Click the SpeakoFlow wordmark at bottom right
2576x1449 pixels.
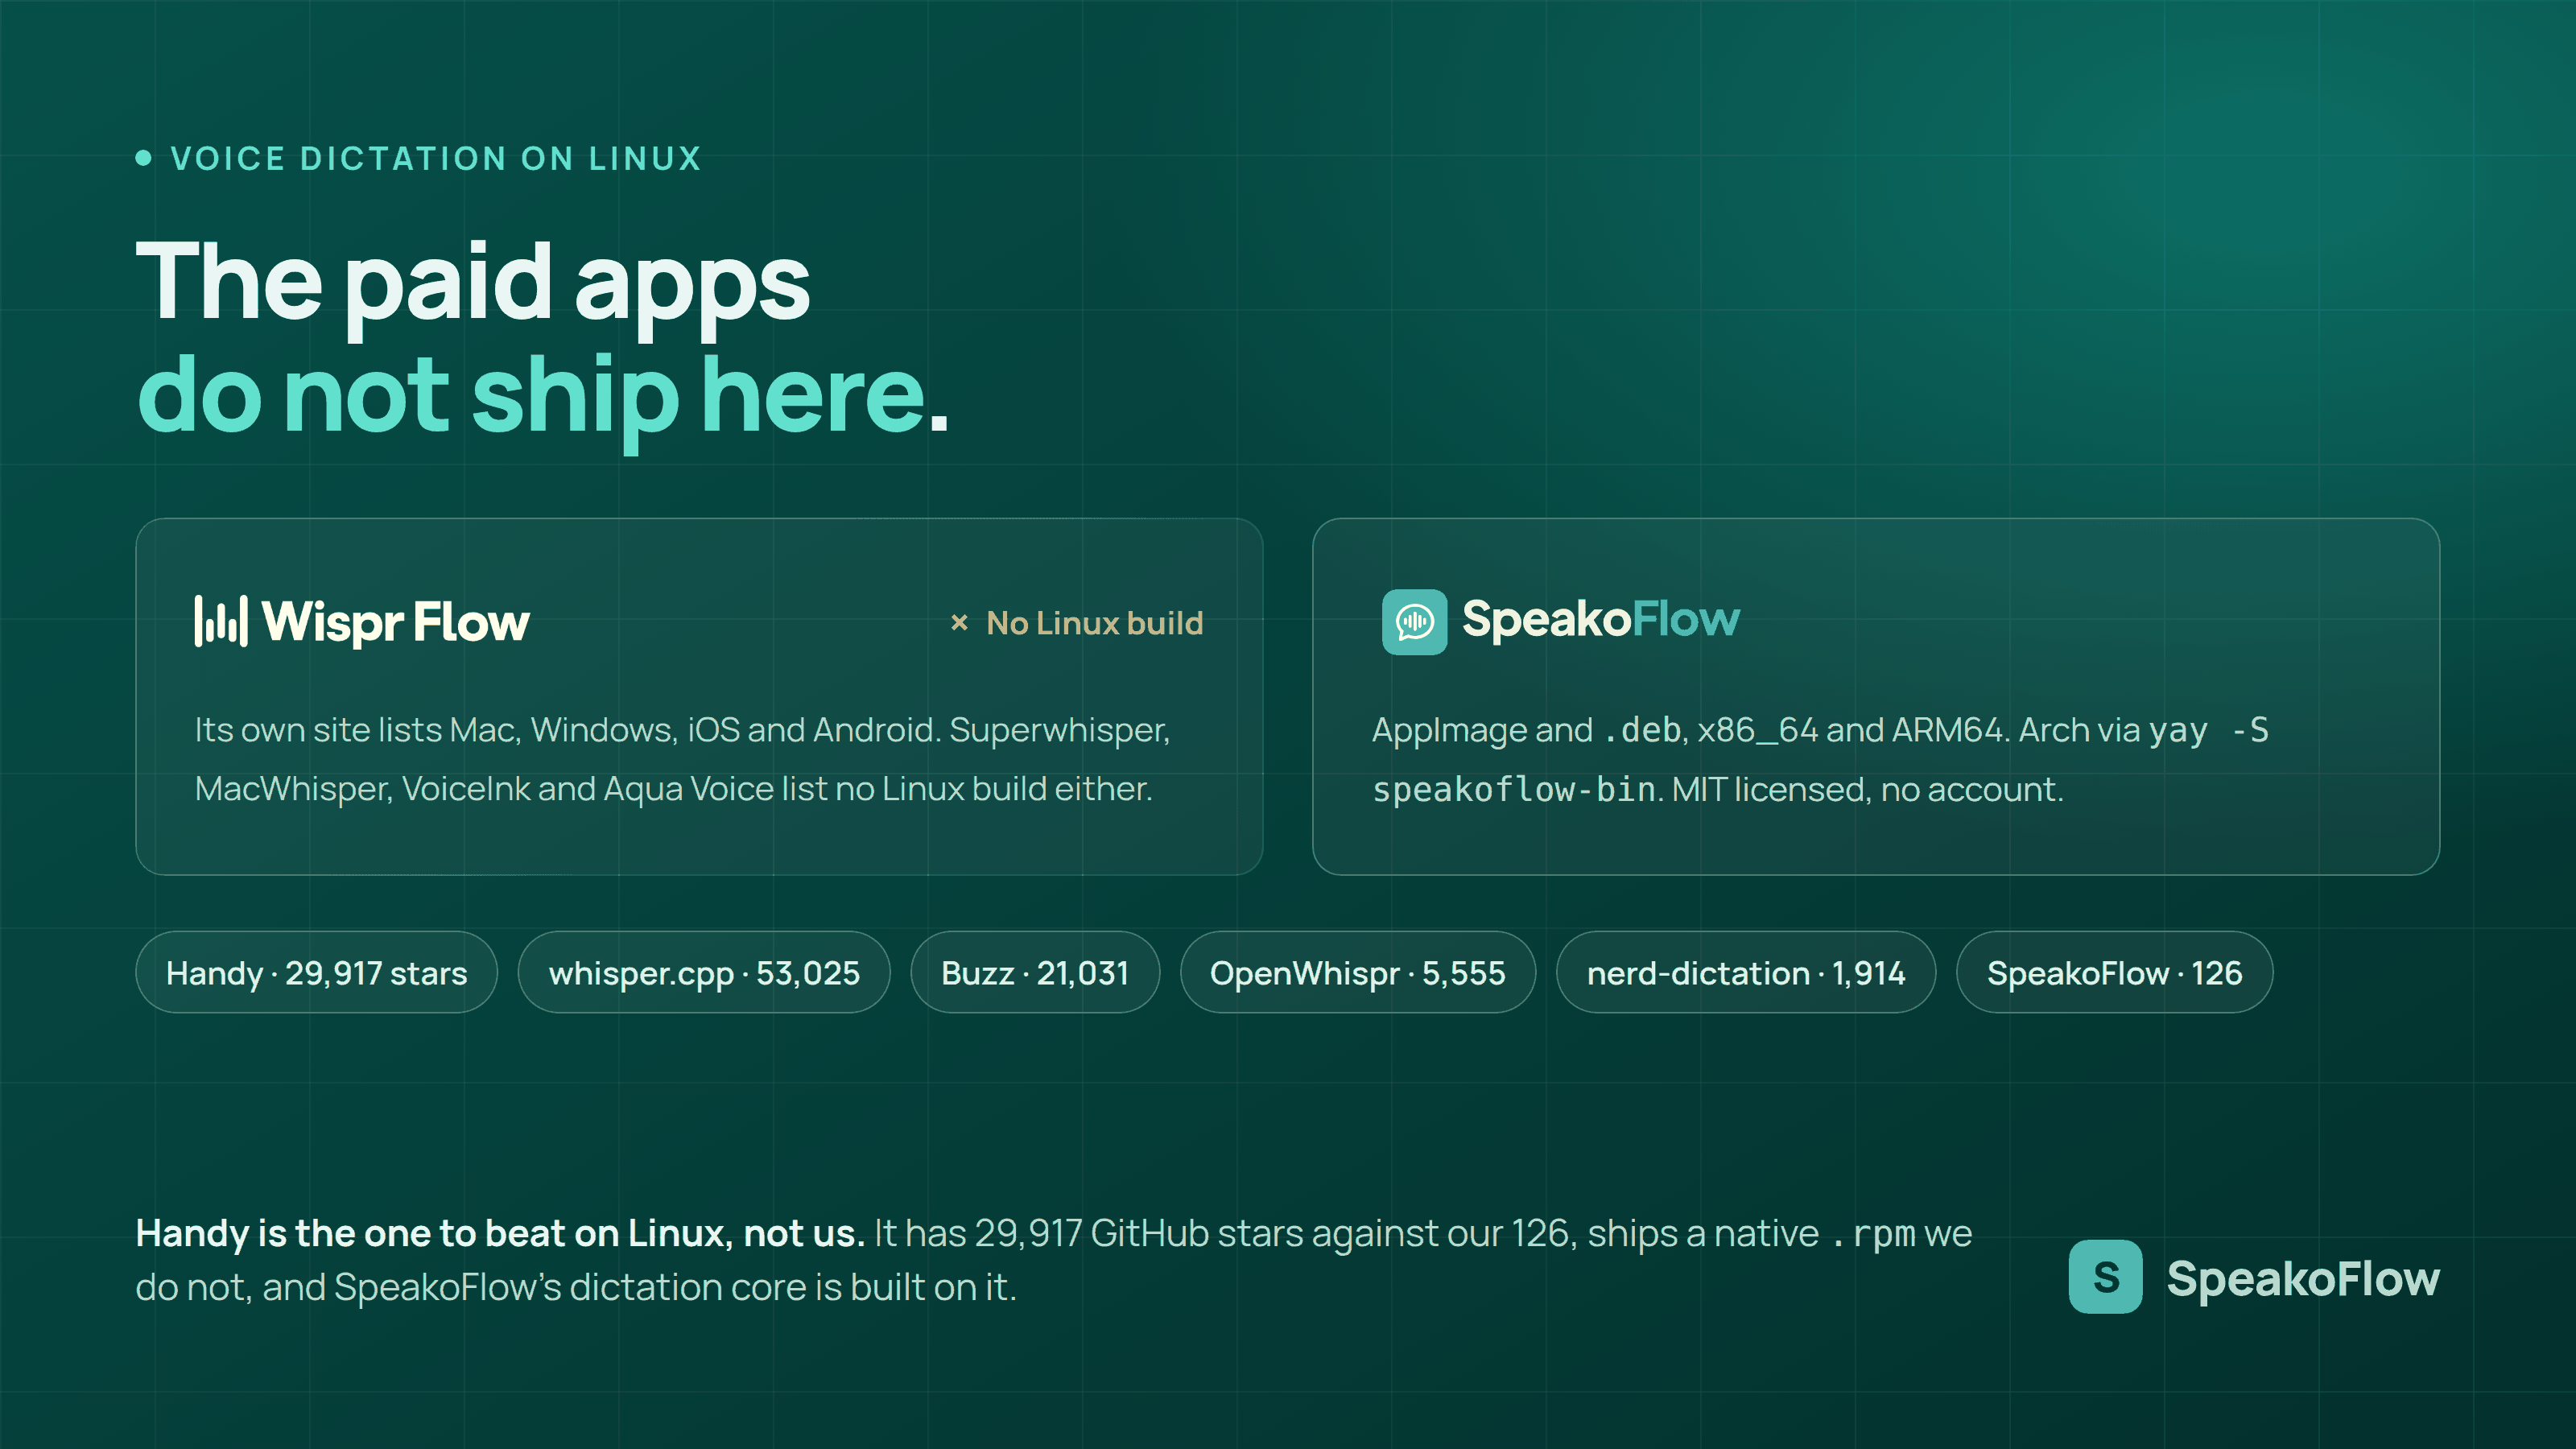2303,1279
